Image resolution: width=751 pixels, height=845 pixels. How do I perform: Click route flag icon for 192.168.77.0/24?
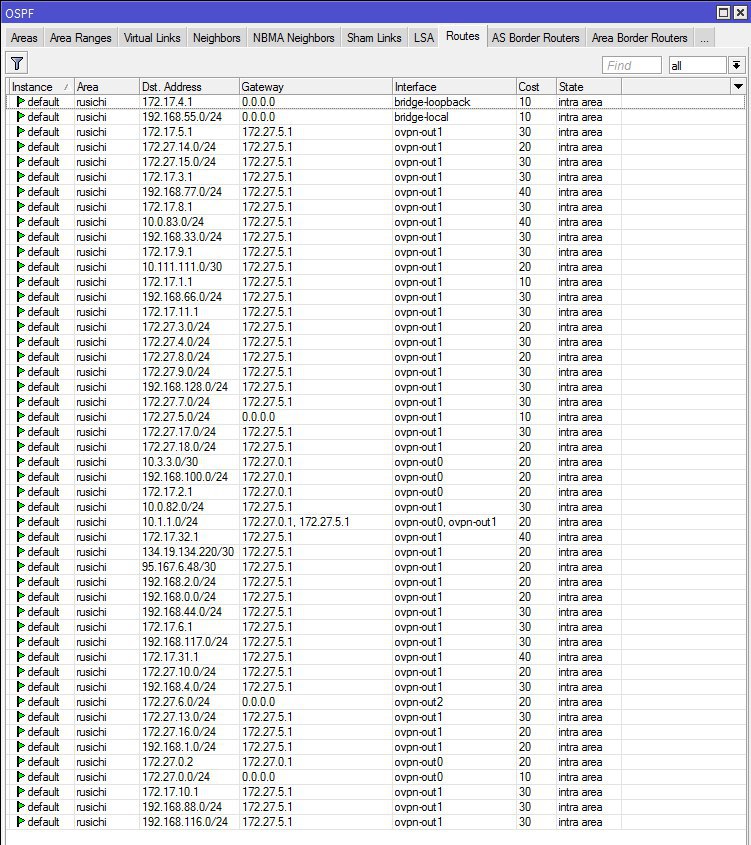pos(21,191)
